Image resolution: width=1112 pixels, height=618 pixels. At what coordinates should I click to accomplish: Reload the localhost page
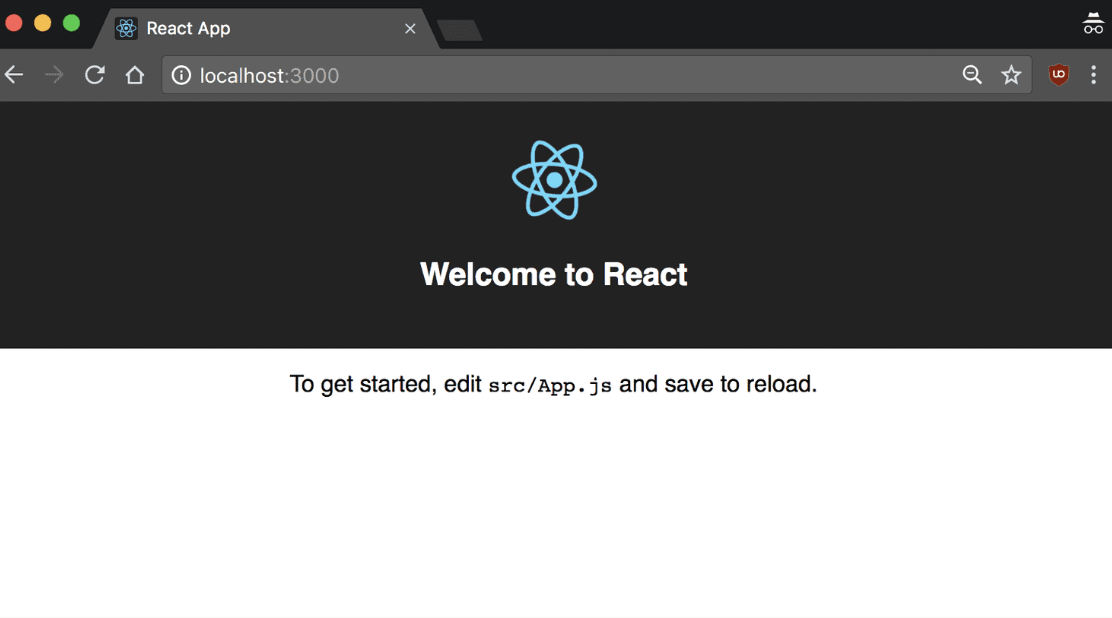[x=94, y=75]
